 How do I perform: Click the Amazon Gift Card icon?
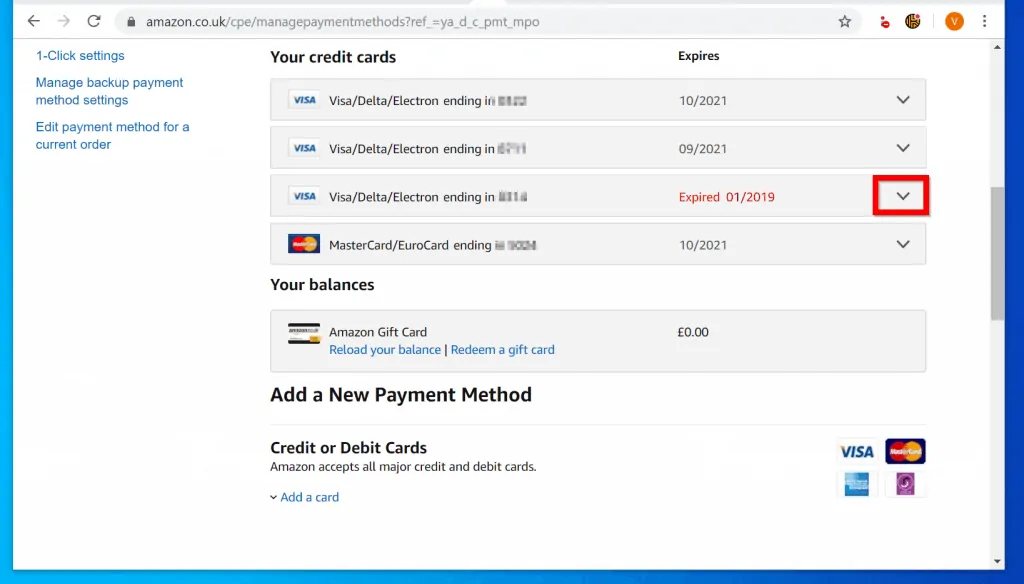[303, 333]
